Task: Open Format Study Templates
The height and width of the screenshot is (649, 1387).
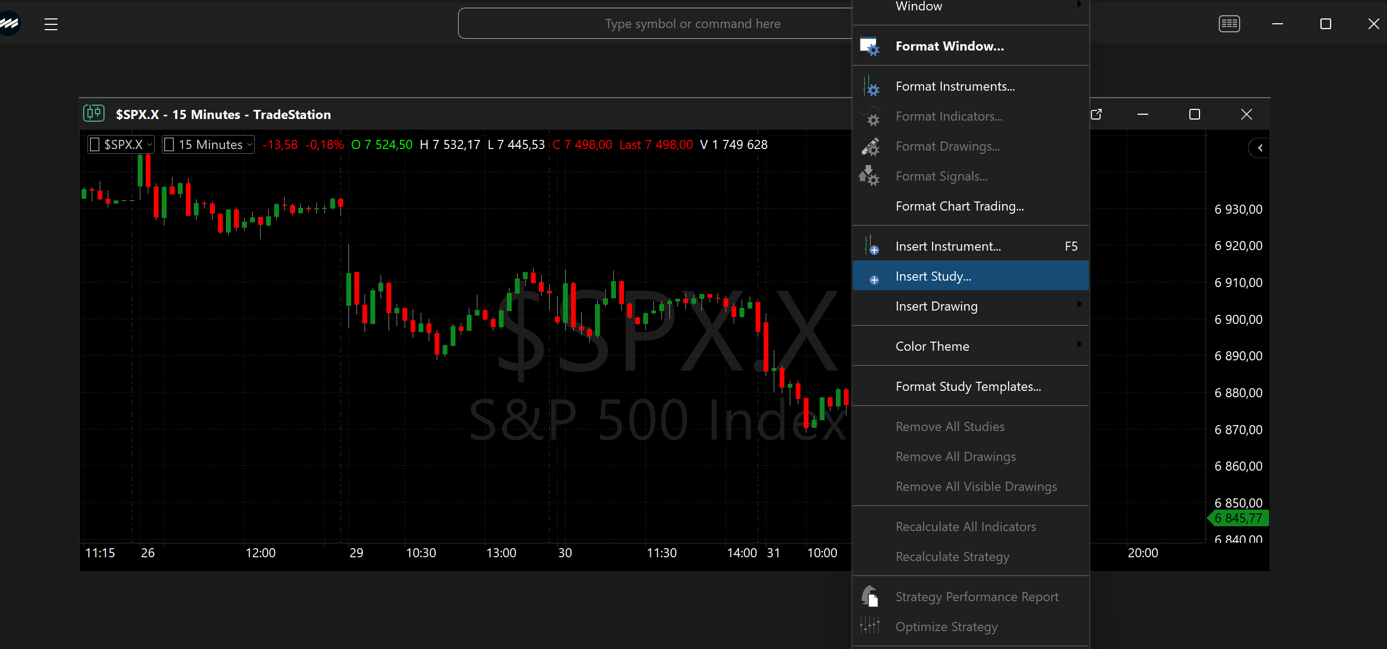Action: click(970, 386)
